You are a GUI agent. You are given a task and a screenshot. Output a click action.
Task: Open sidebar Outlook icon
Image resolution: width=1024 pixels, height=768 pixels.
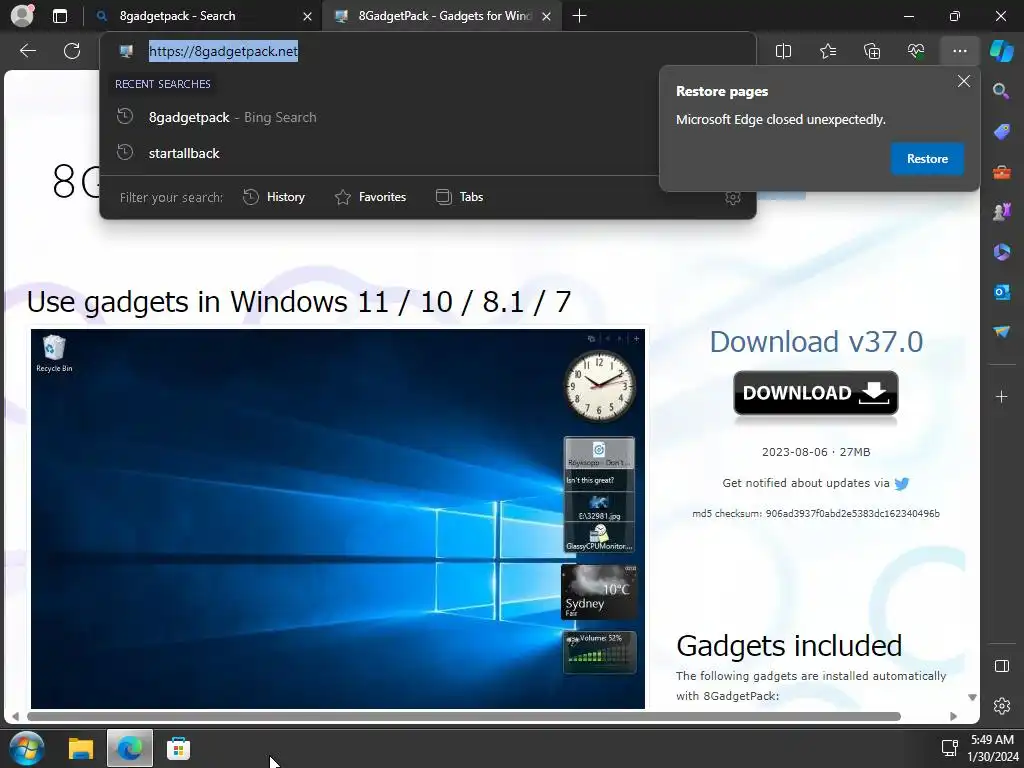1001,292
